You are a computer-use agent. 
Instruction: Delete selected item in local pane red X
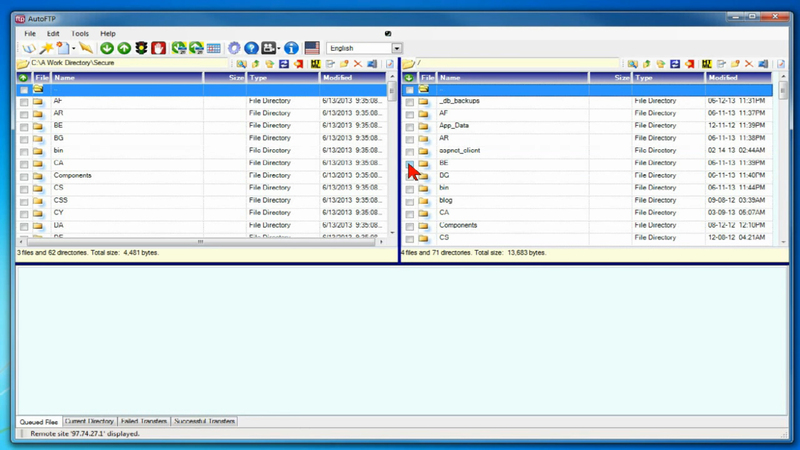pyautogui.click(x=358, y=64)
